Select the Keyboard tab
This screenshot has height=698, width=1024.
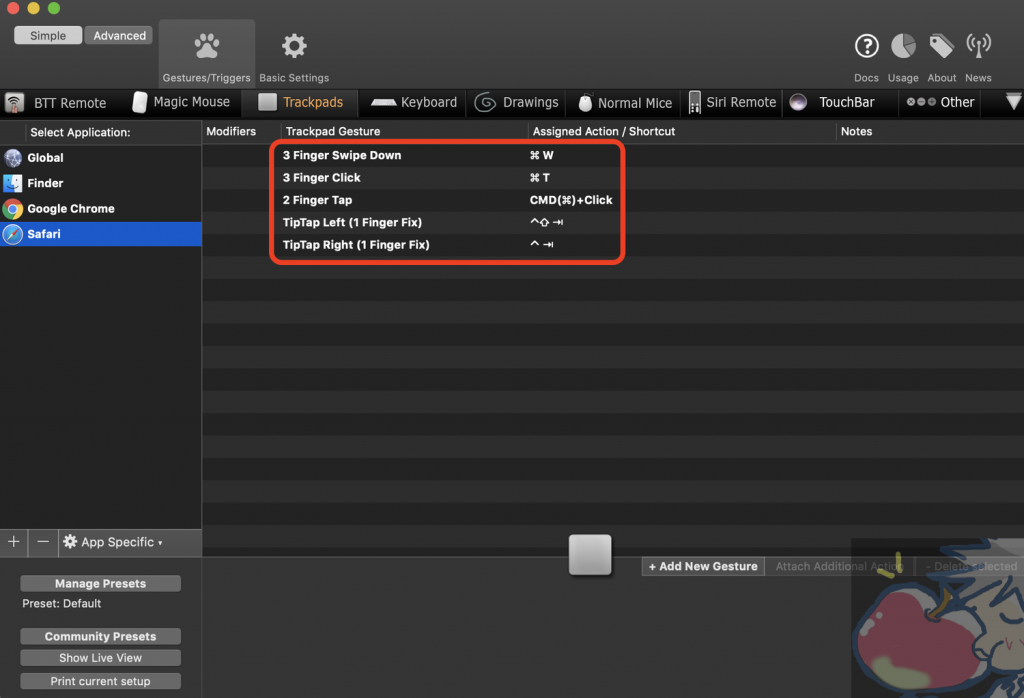[x=414, y=102]
